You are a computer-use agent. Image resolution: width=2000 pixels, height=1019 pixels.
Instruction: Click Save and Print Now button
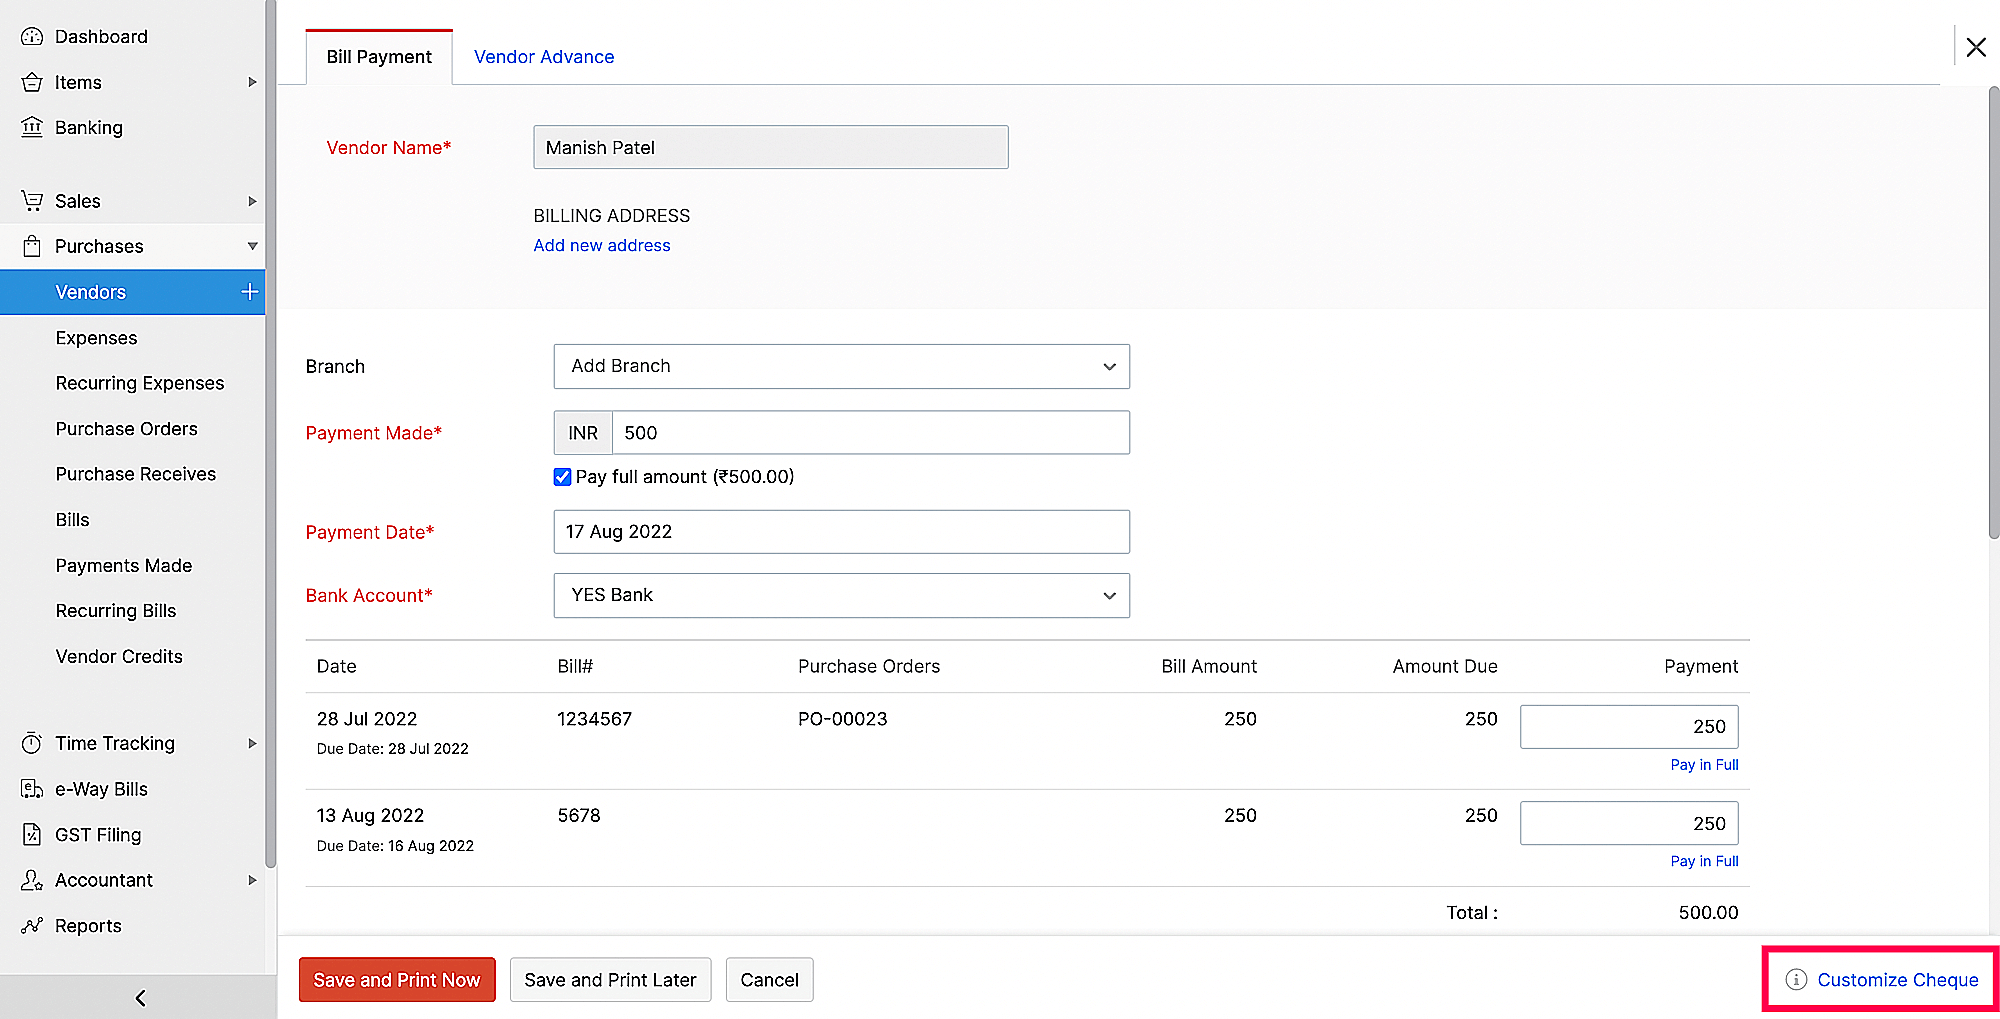[397, 980]
